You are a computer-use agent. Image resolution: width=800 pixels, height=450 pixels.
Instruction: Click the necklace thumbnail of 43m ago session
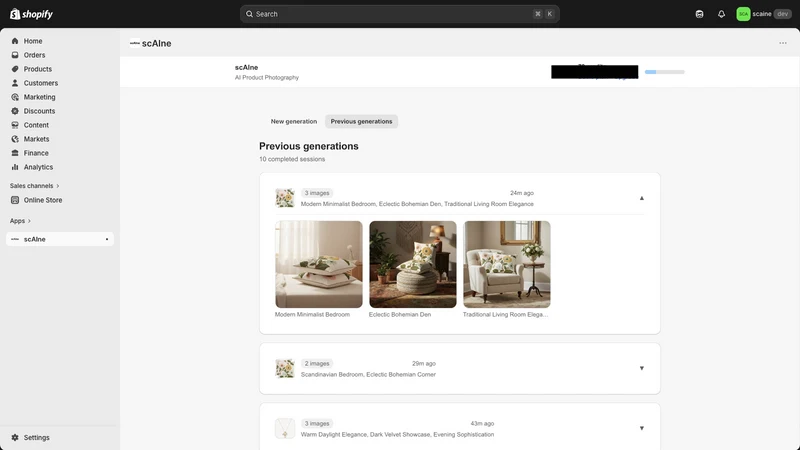coord(285,429)
